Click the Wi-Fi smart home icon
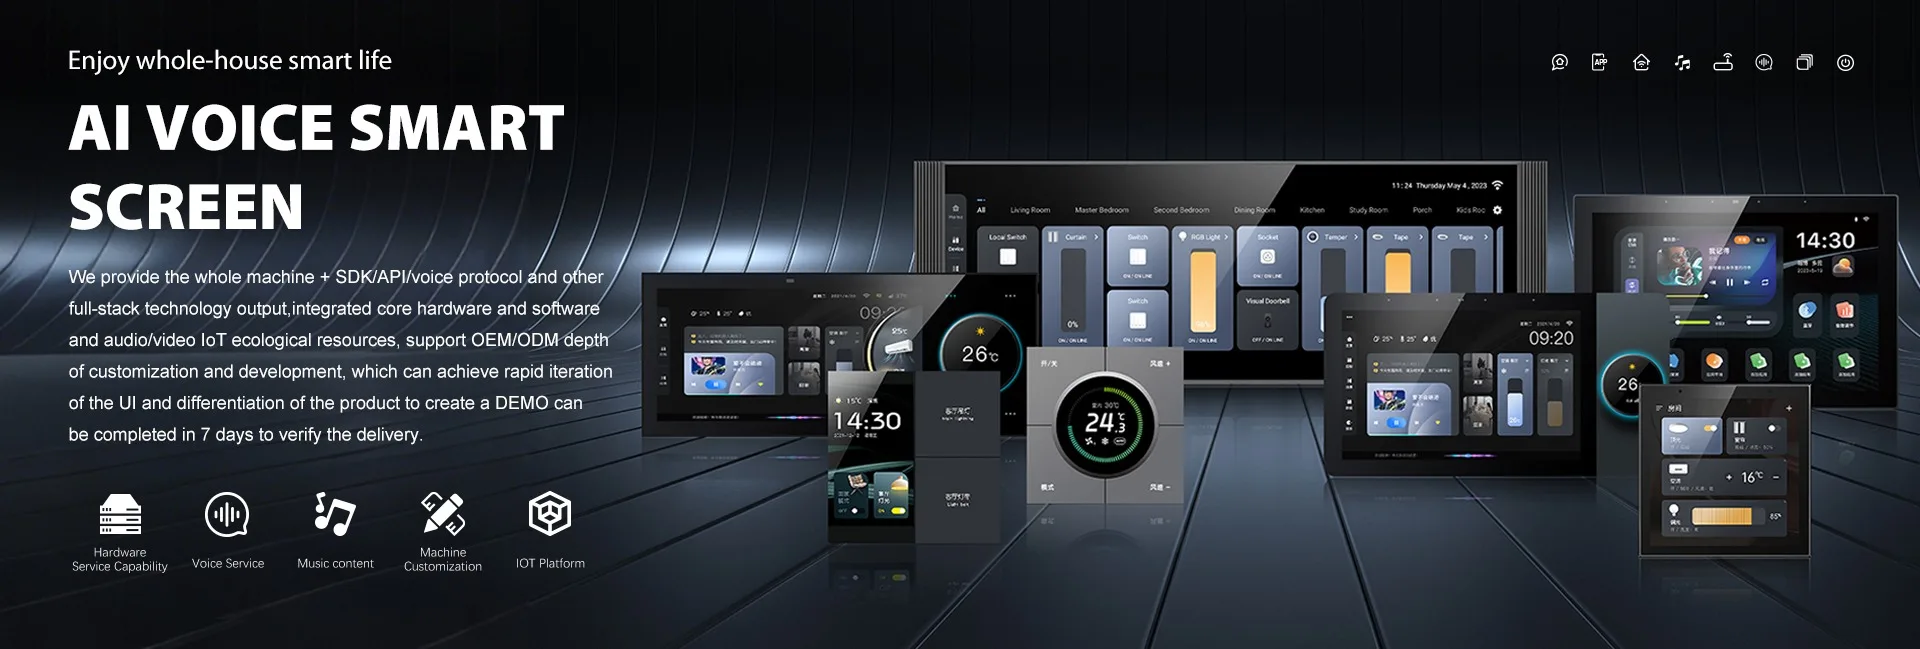 [1641, 62]
